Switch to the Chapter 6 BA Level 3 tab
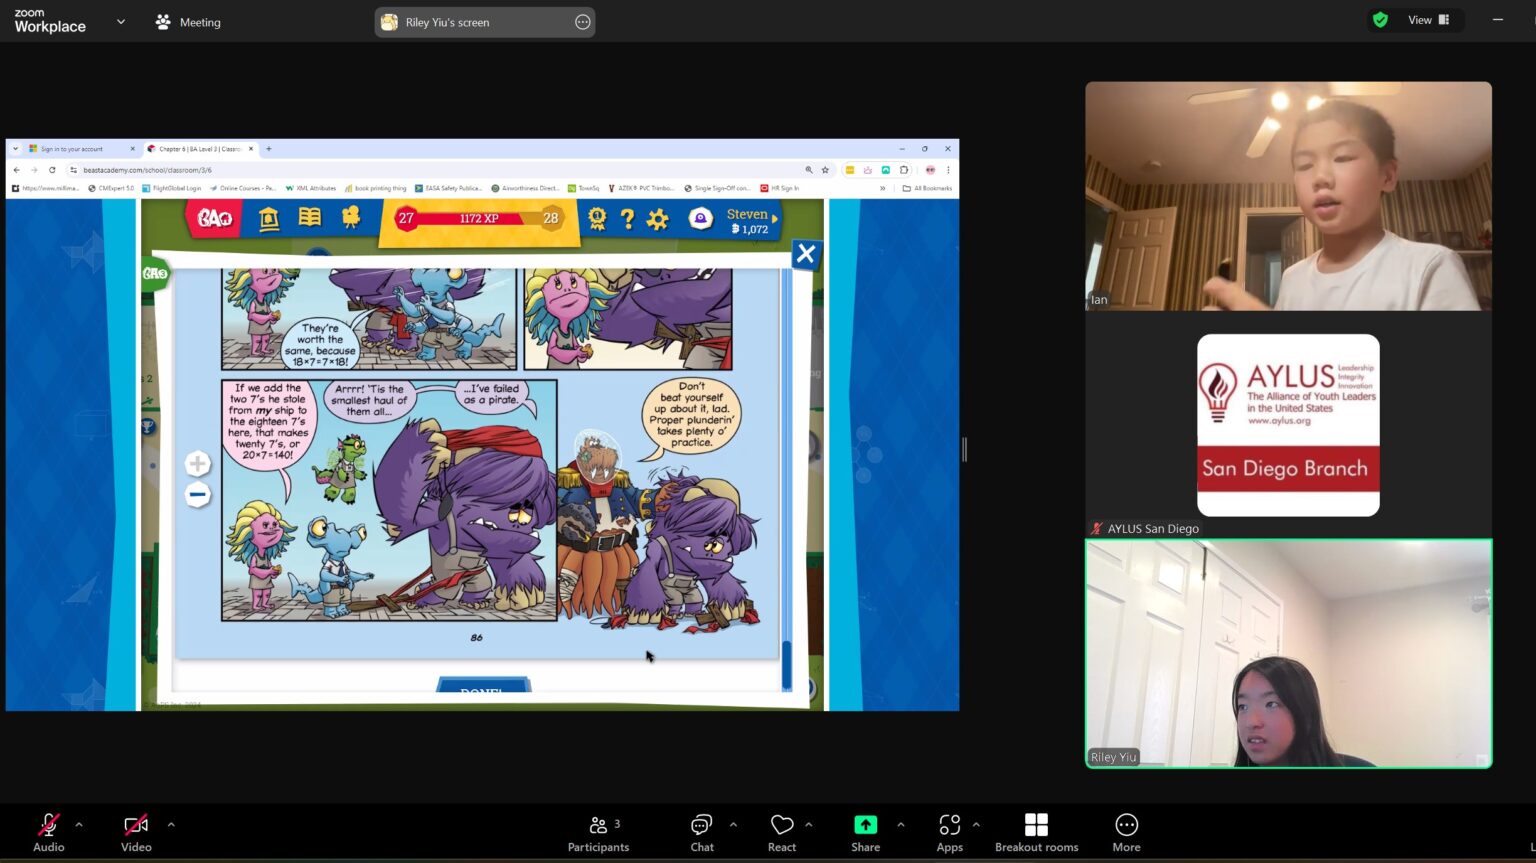The image size is (1536, 863). [x=200, y=149]
